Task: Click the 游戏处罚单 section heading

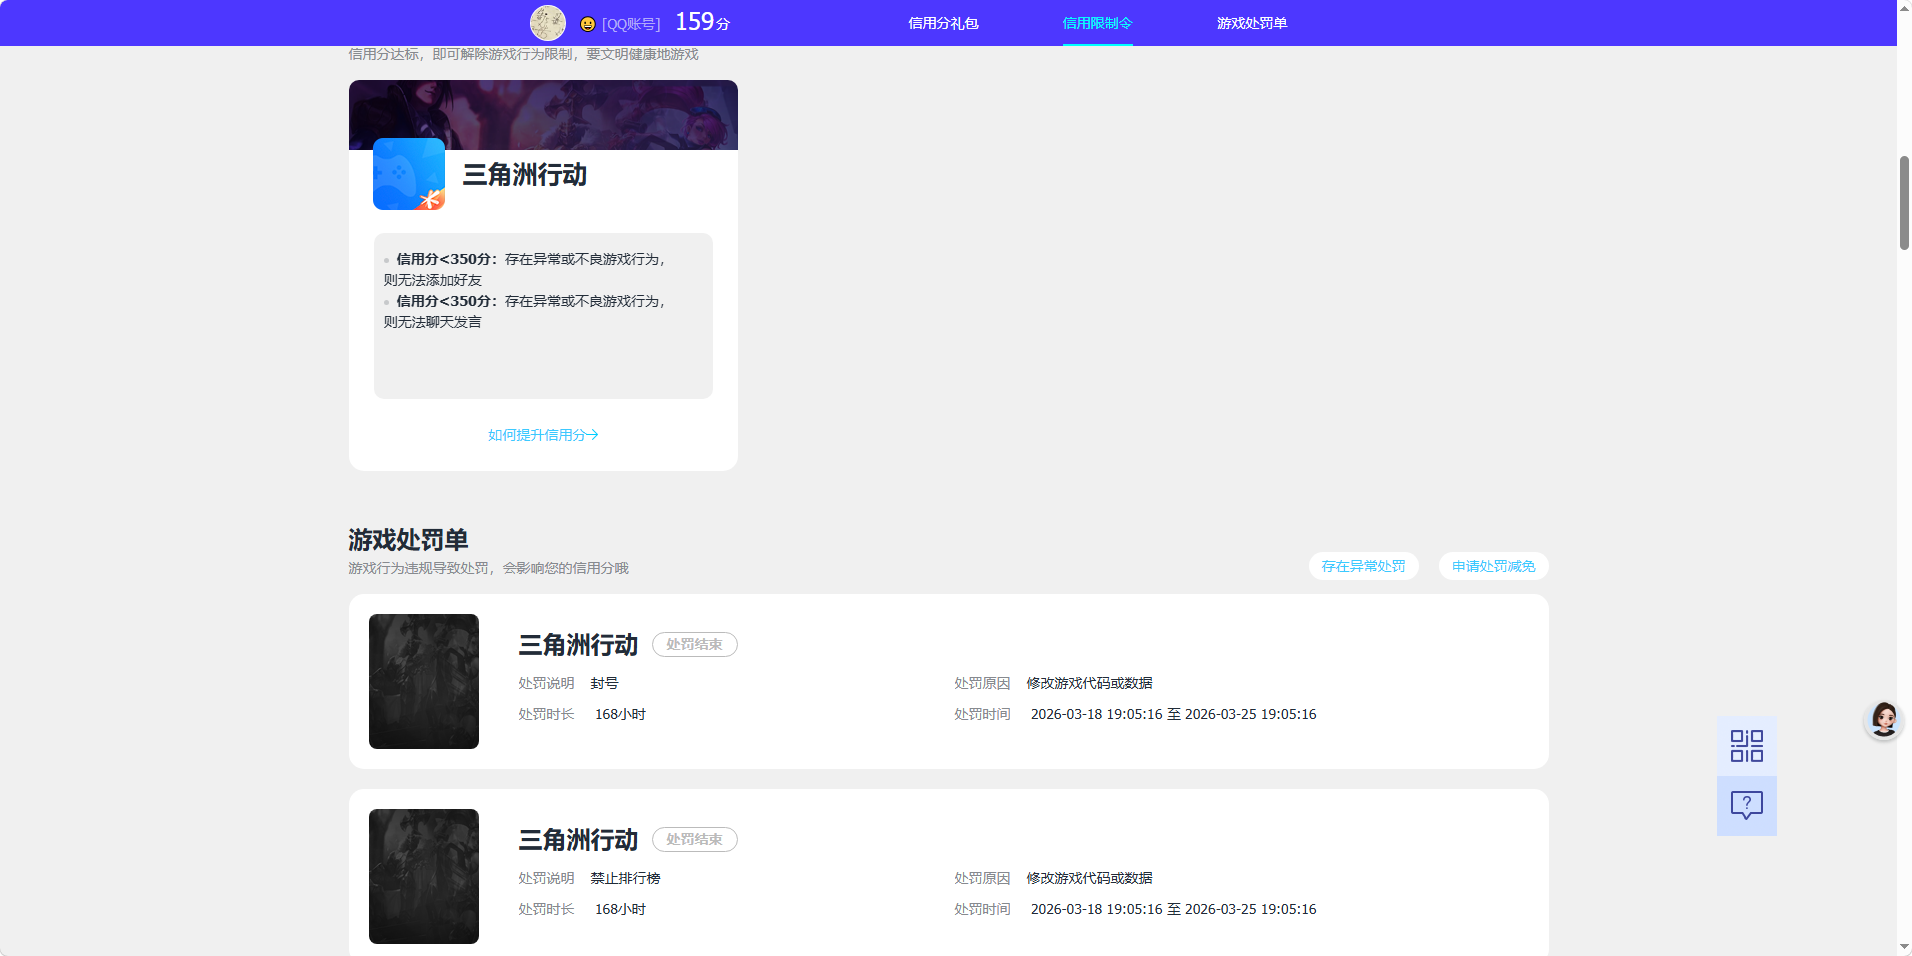Action: 408,540
